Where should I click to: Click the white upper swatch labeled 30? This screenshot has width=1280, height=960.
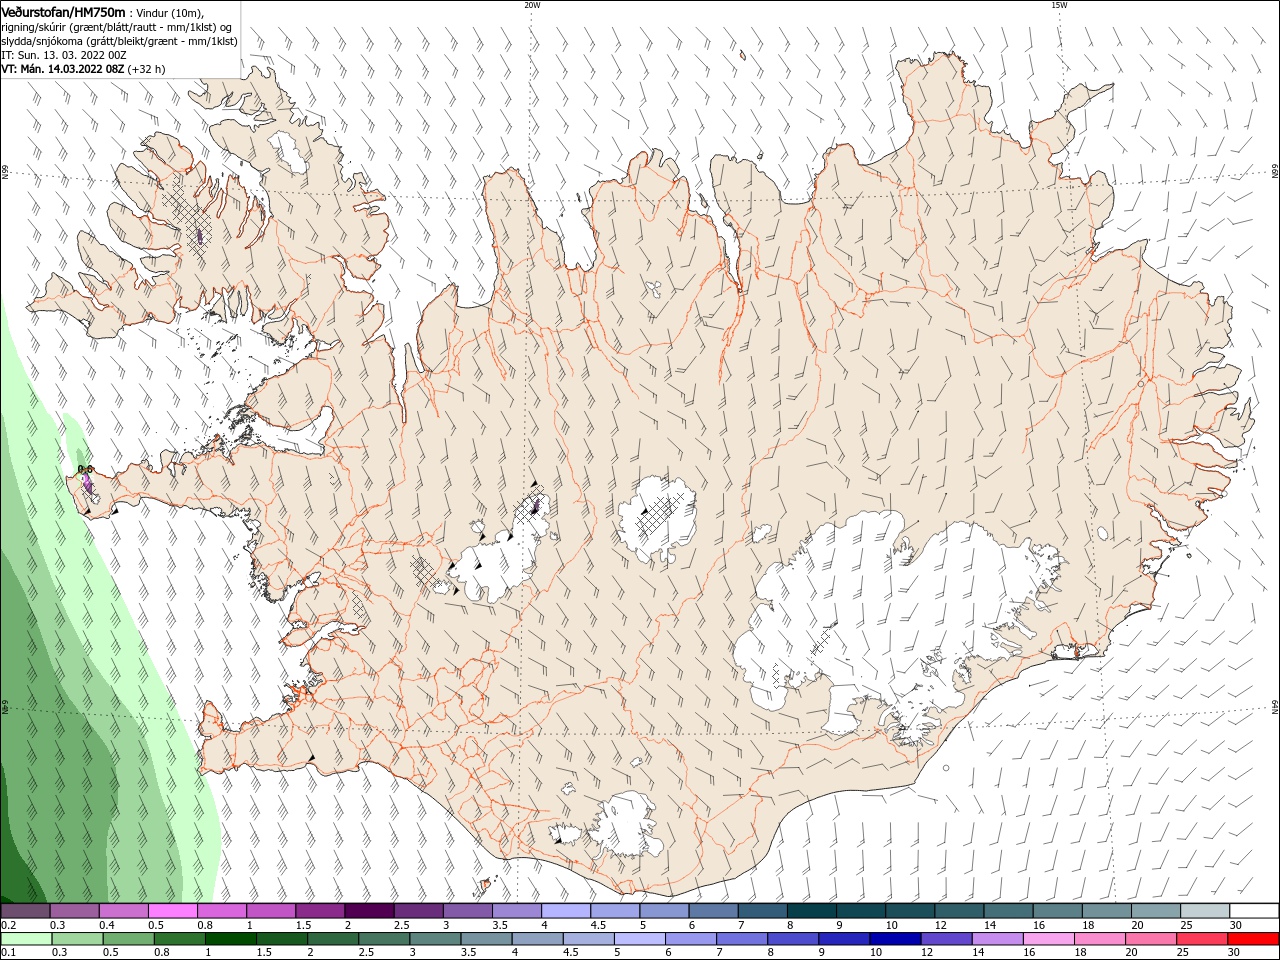tap(1254, 911)
